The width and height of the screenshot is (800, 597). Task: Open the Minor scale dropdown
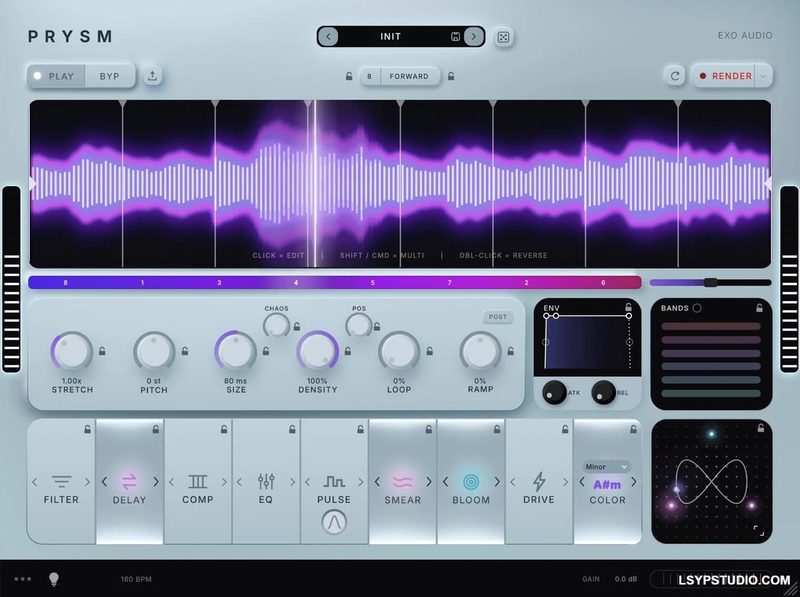(x=606, y=467)
